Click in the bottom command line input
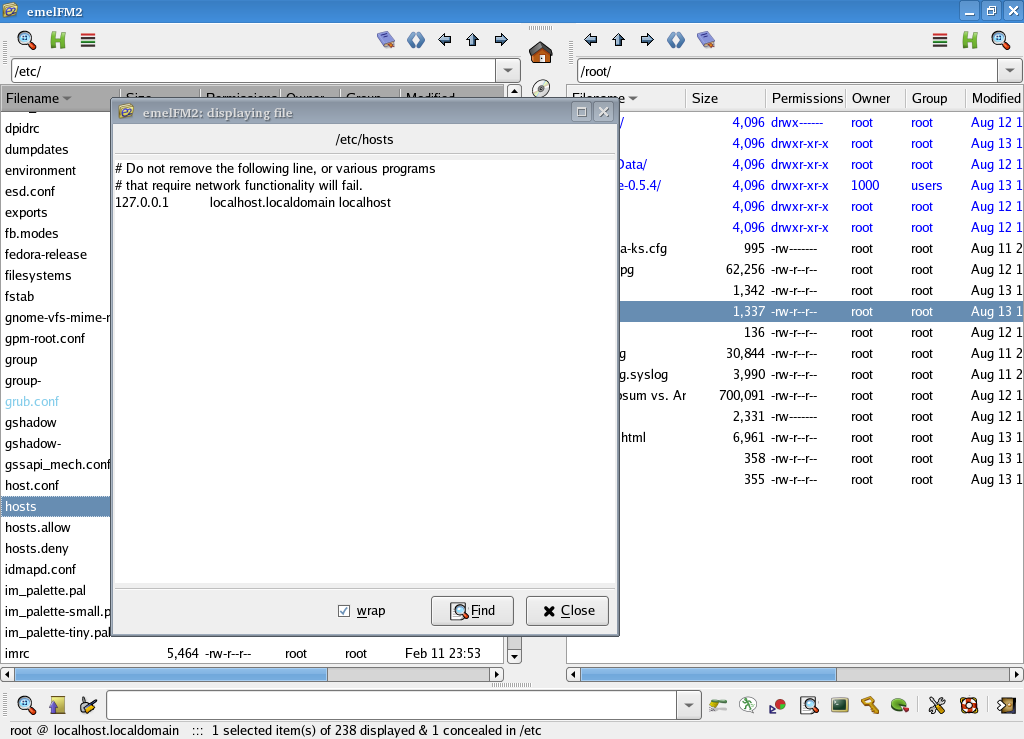The height and width of the screenshot is (739, 1024). point(392,705)
